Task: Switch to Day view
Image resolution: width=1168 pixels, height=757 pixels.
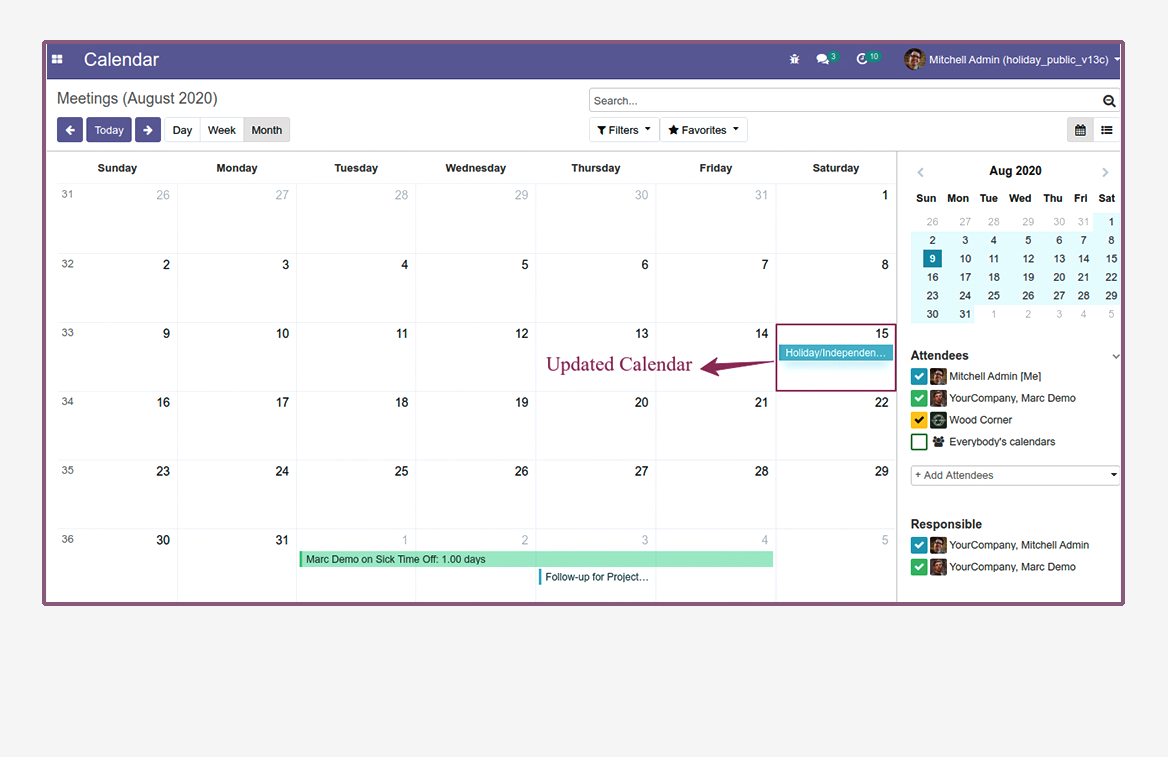Action: [x=182, y=130]
